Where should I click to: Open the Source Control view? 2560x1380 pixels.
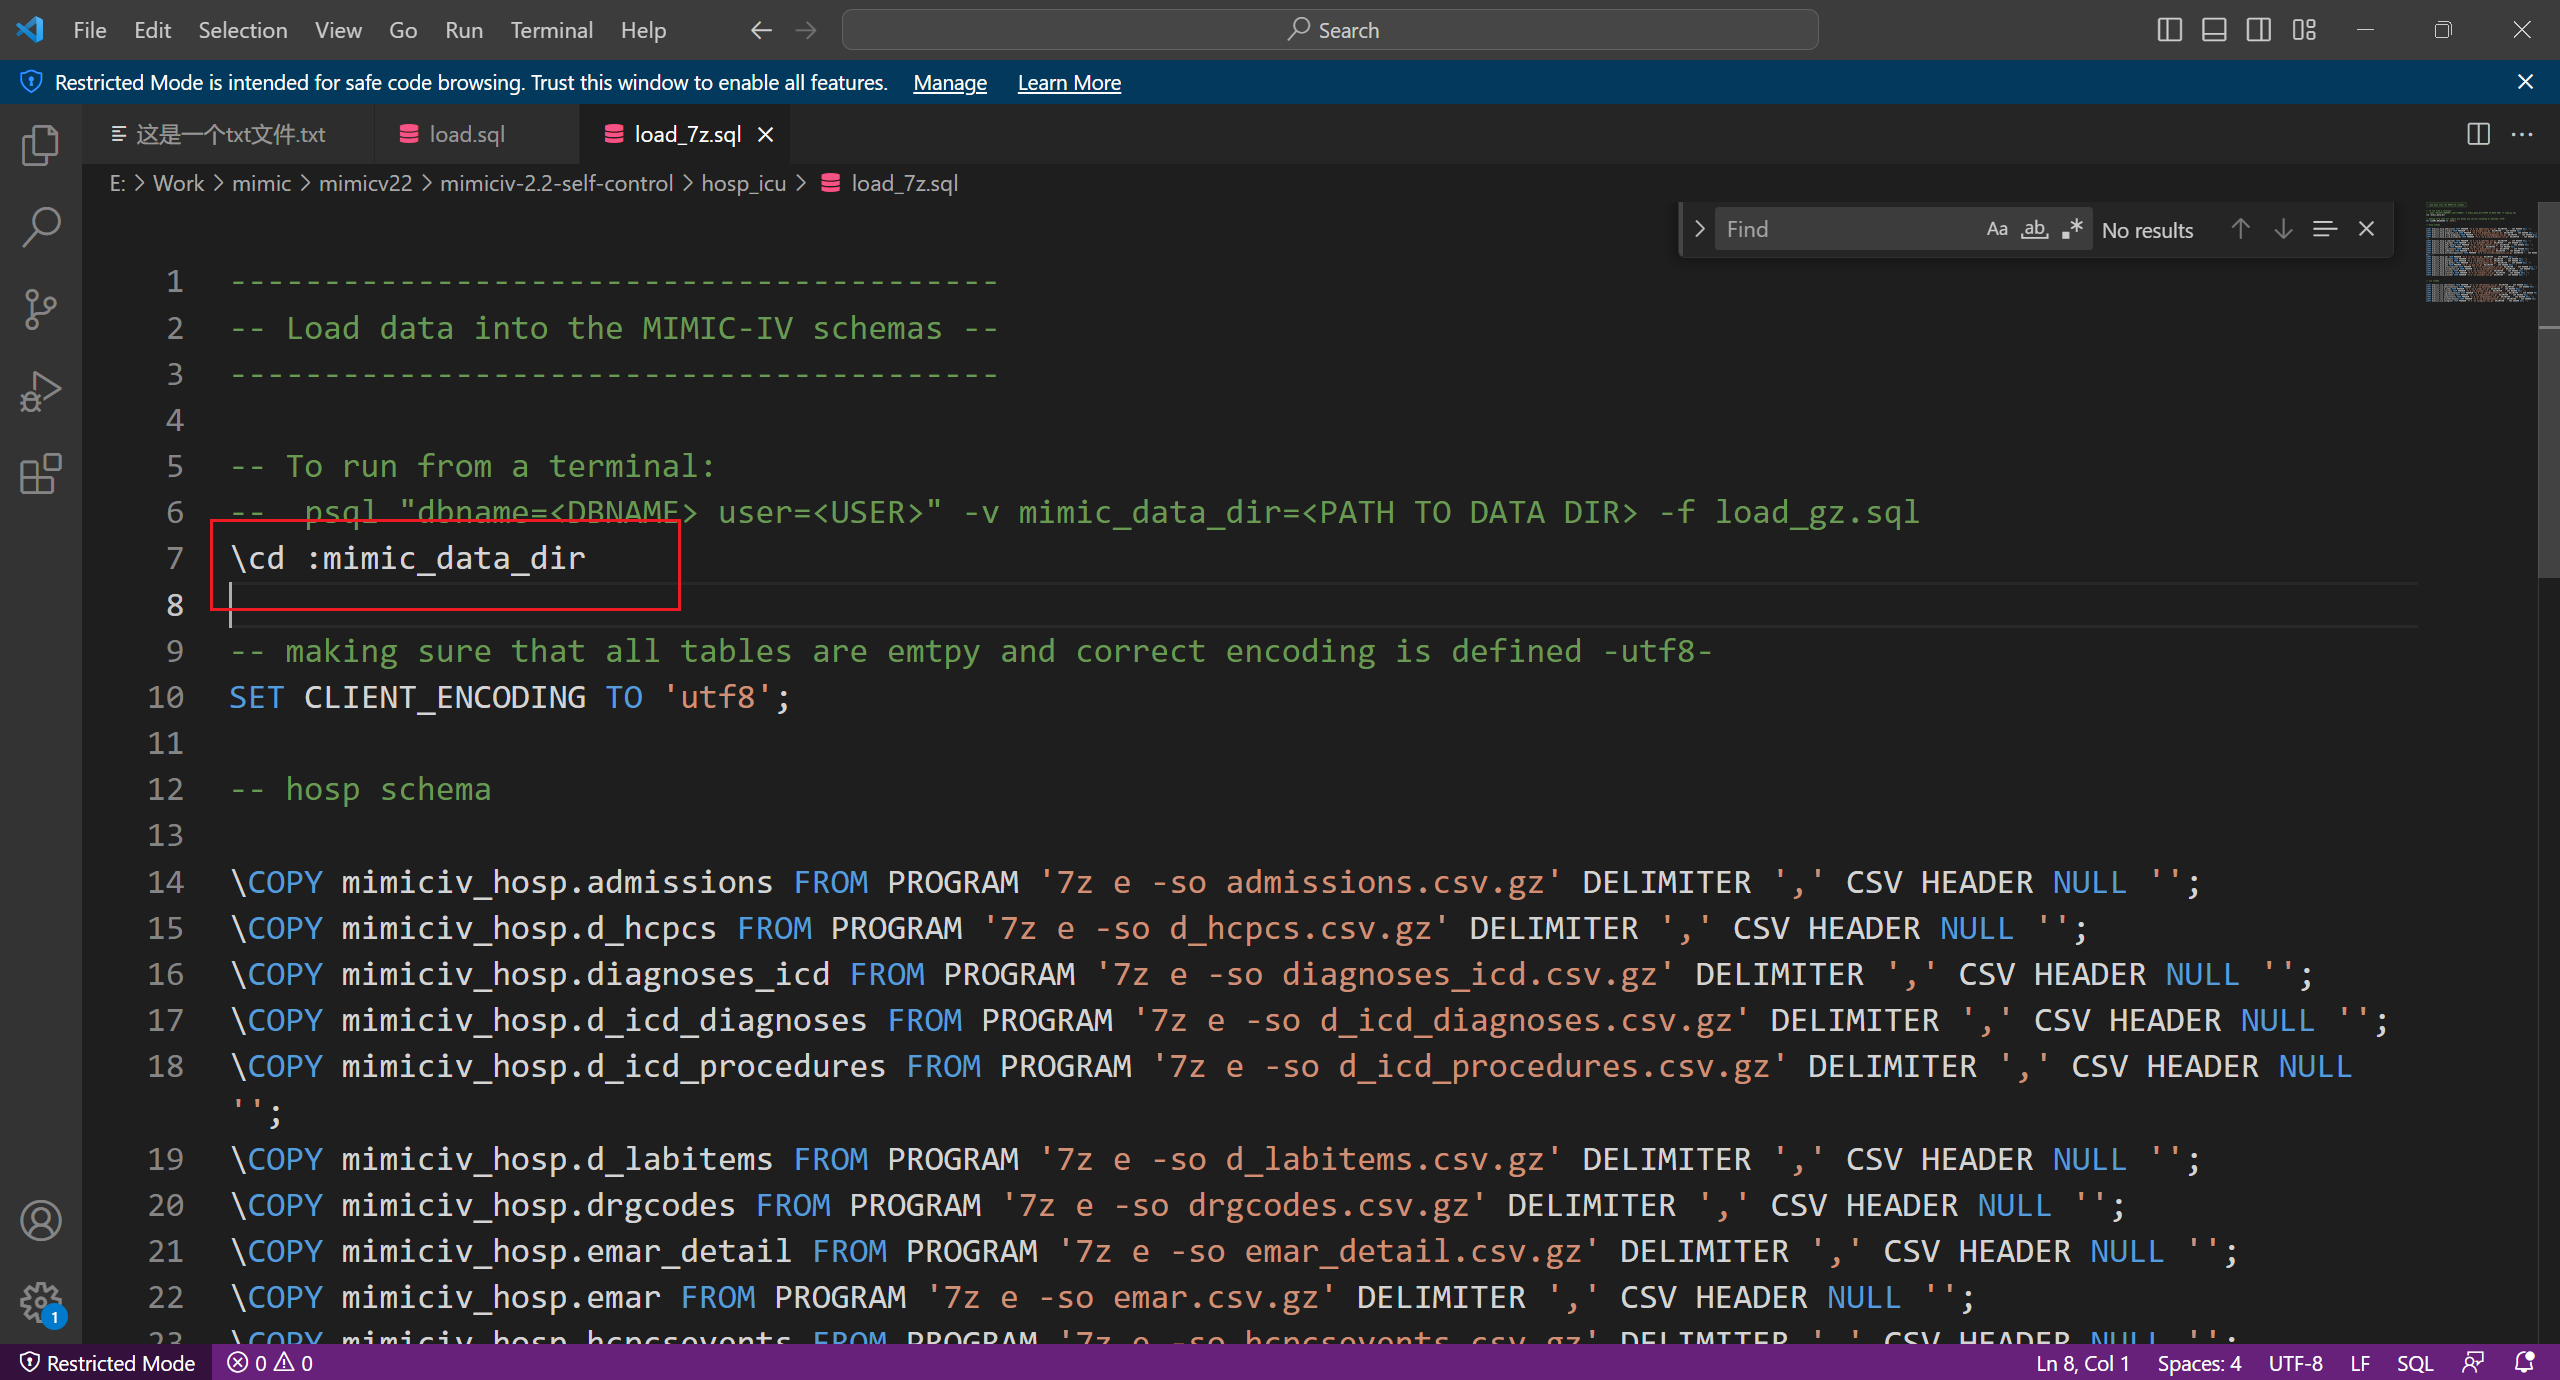(40, 309)
